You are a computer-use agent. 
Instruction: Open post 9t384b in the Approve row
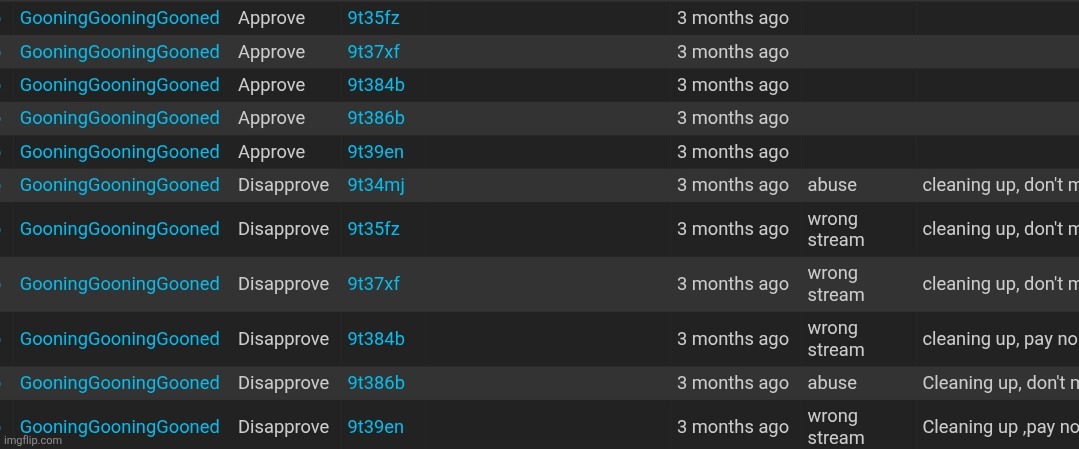[376, 85]
